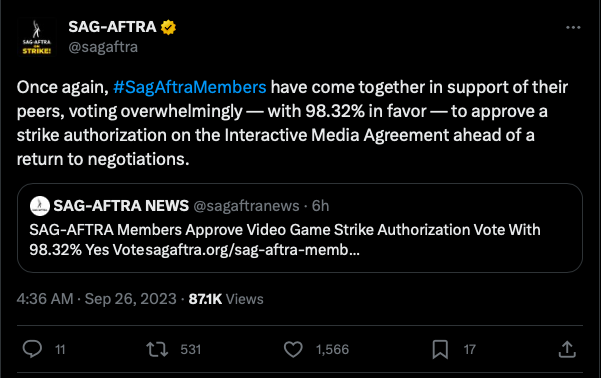
Task: Open the reply comment icon
Action: pos(32,349)
